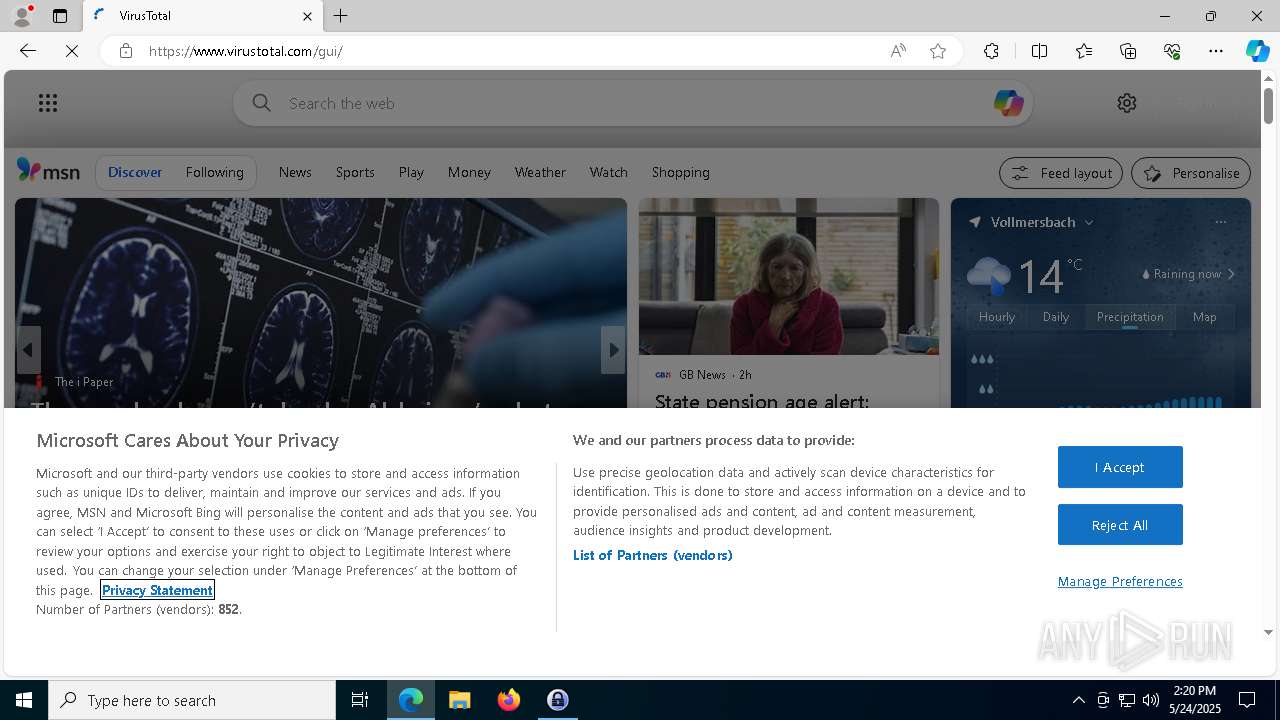
Task: Show hidden tray icons chevron
Action: pyautogui.click(x=1078, y=700)
